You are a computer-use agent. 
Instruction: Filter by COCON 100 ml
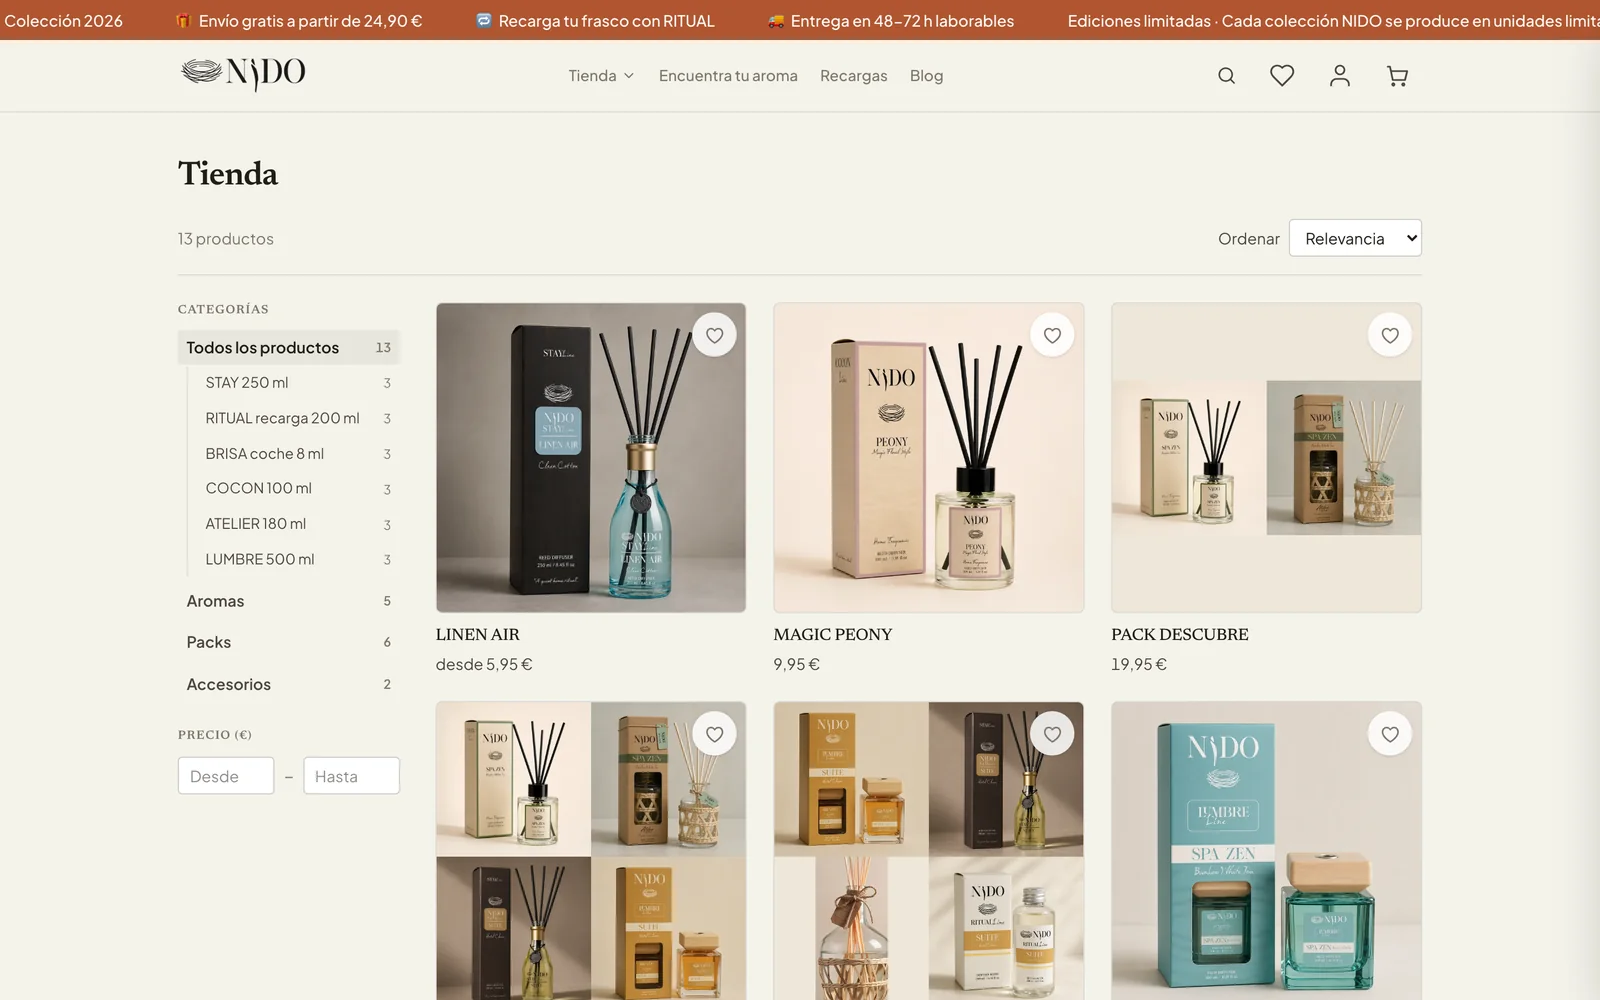coord(298,489)
